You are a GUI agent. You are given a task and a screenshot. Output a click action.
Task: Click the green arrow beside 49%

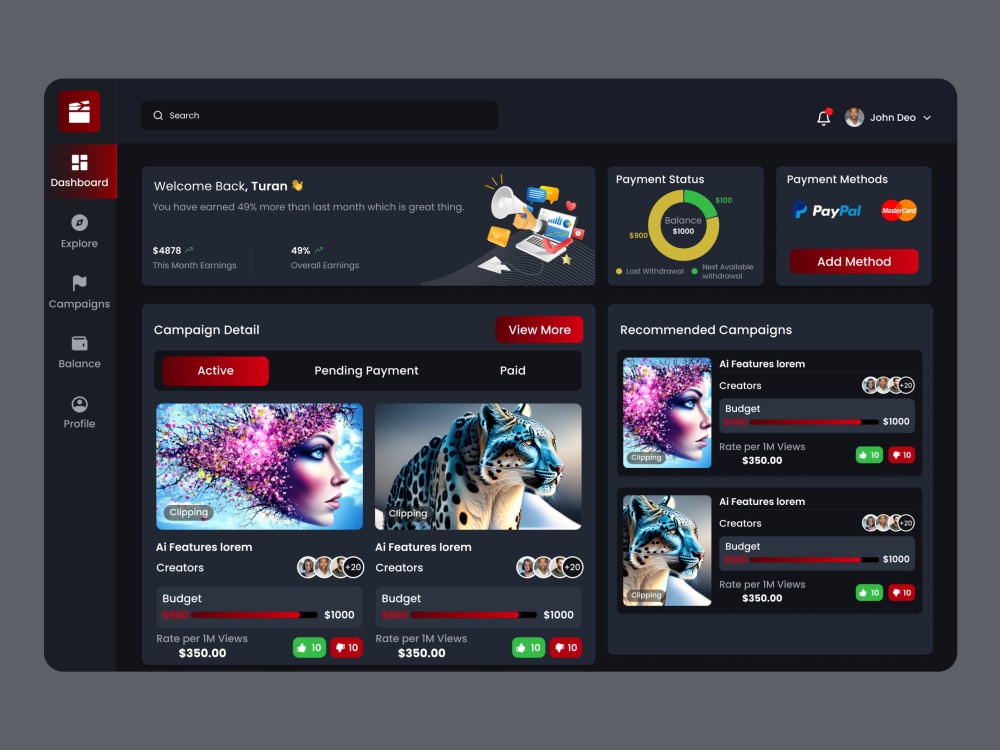(x=319, y=250)
